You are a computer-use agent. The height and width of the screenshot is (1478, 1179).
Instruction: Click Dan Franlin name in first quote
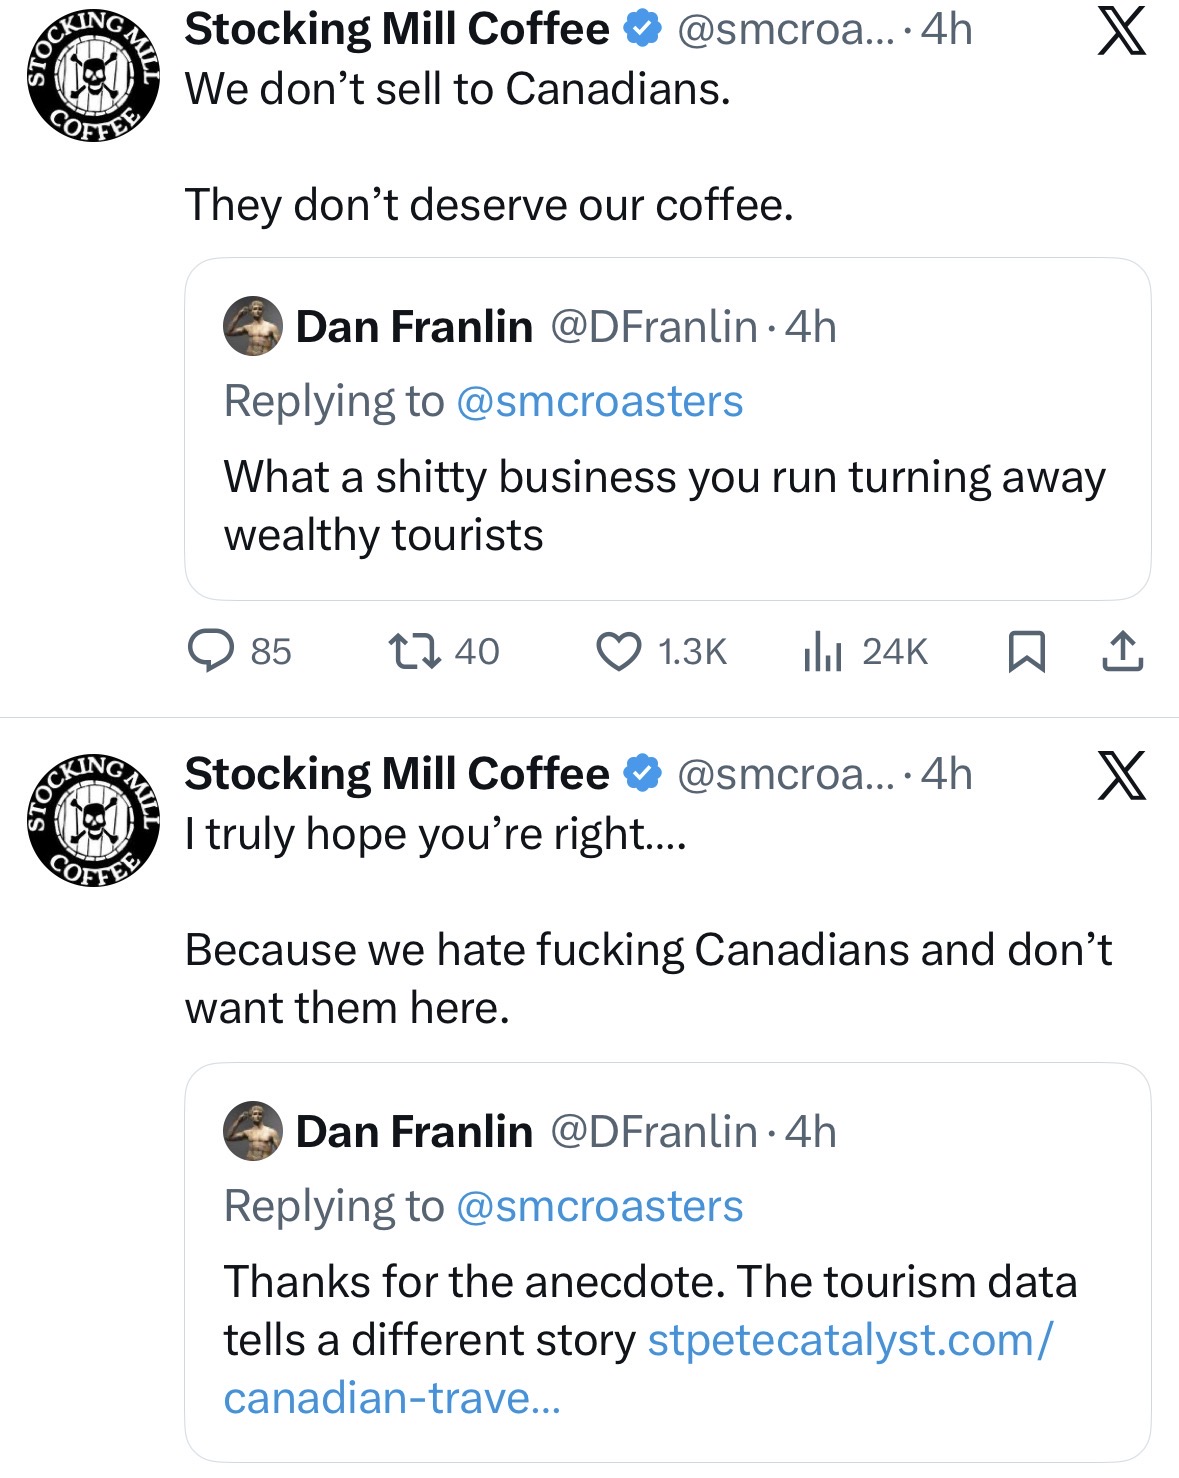tap(414, 327)
